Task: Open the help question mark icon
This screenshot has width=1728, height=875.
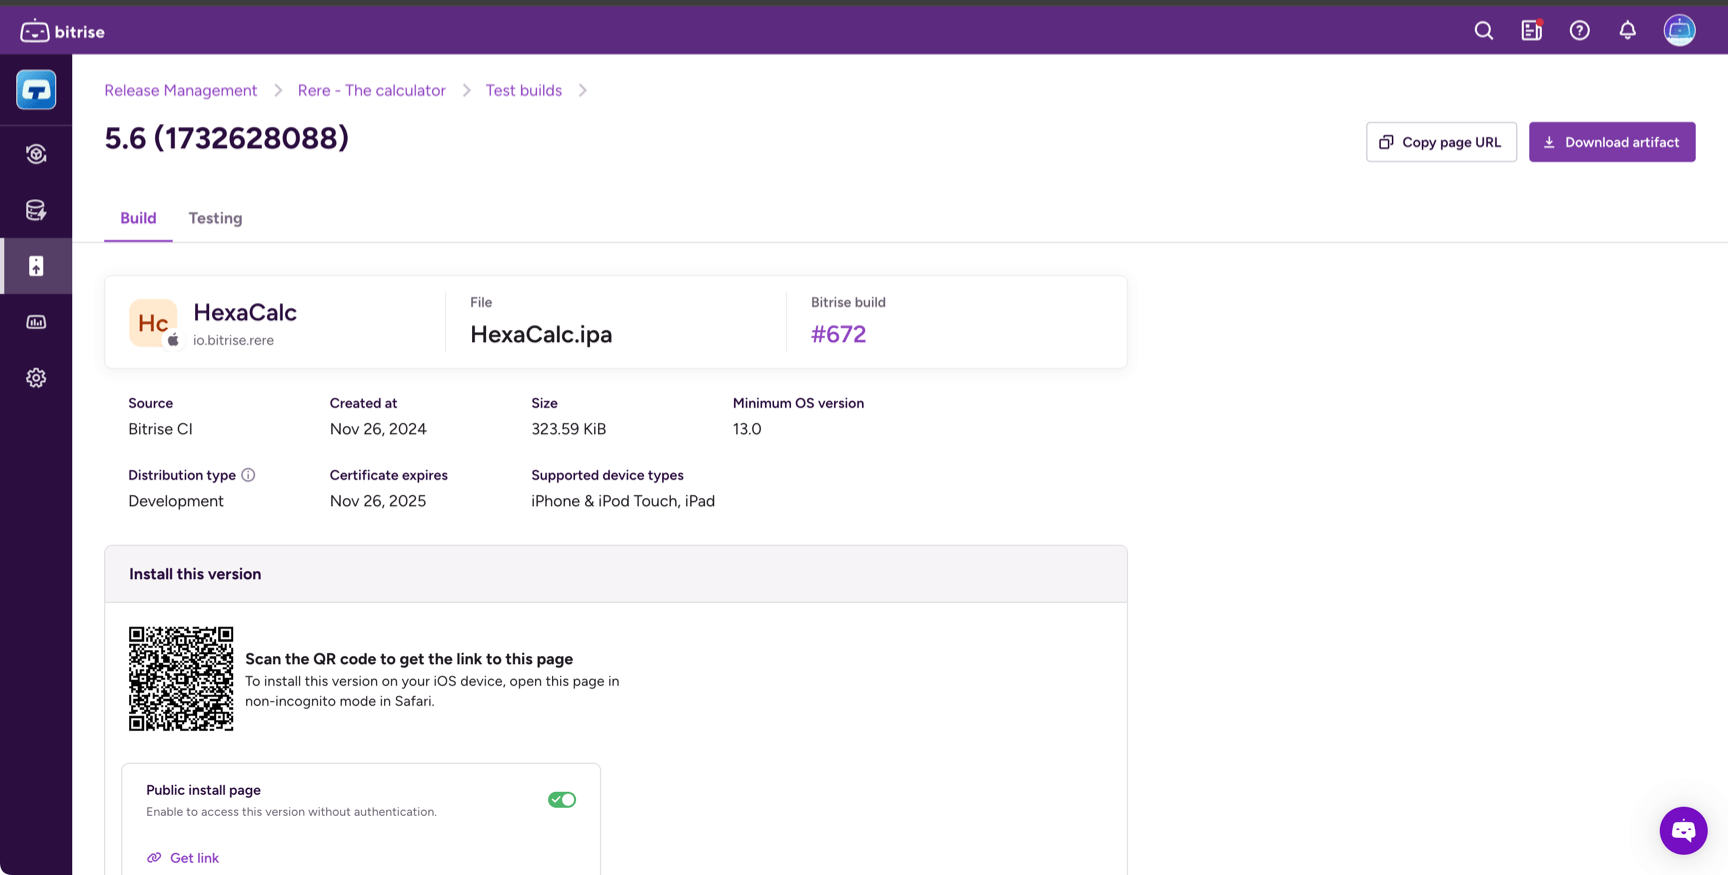Action: [x=1580, y=31]
